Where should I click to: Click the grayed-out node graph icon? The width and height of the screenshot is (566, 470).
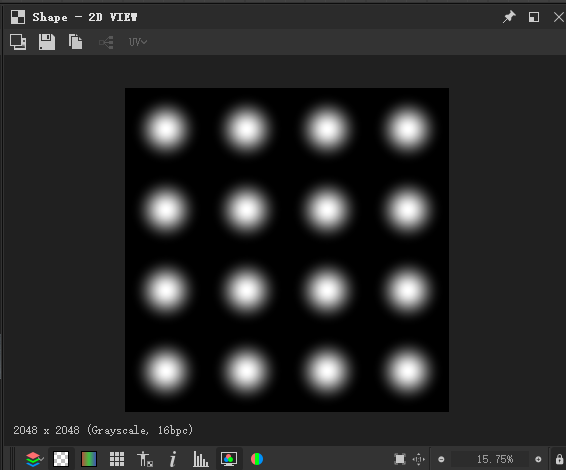[x=106, y=42]
